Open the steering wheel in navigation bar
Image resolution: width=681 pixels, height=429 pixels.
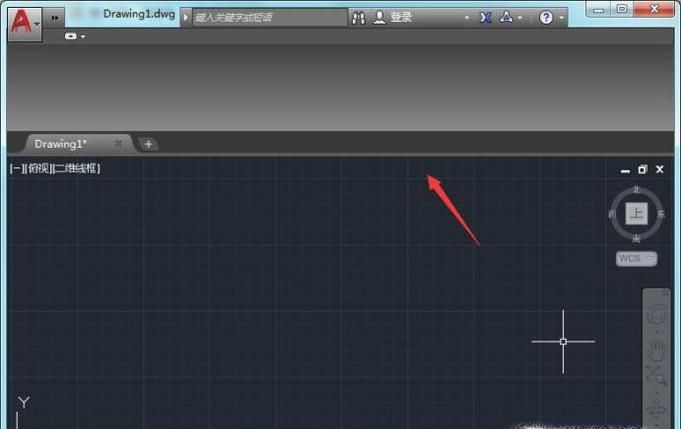click(656, 315)
